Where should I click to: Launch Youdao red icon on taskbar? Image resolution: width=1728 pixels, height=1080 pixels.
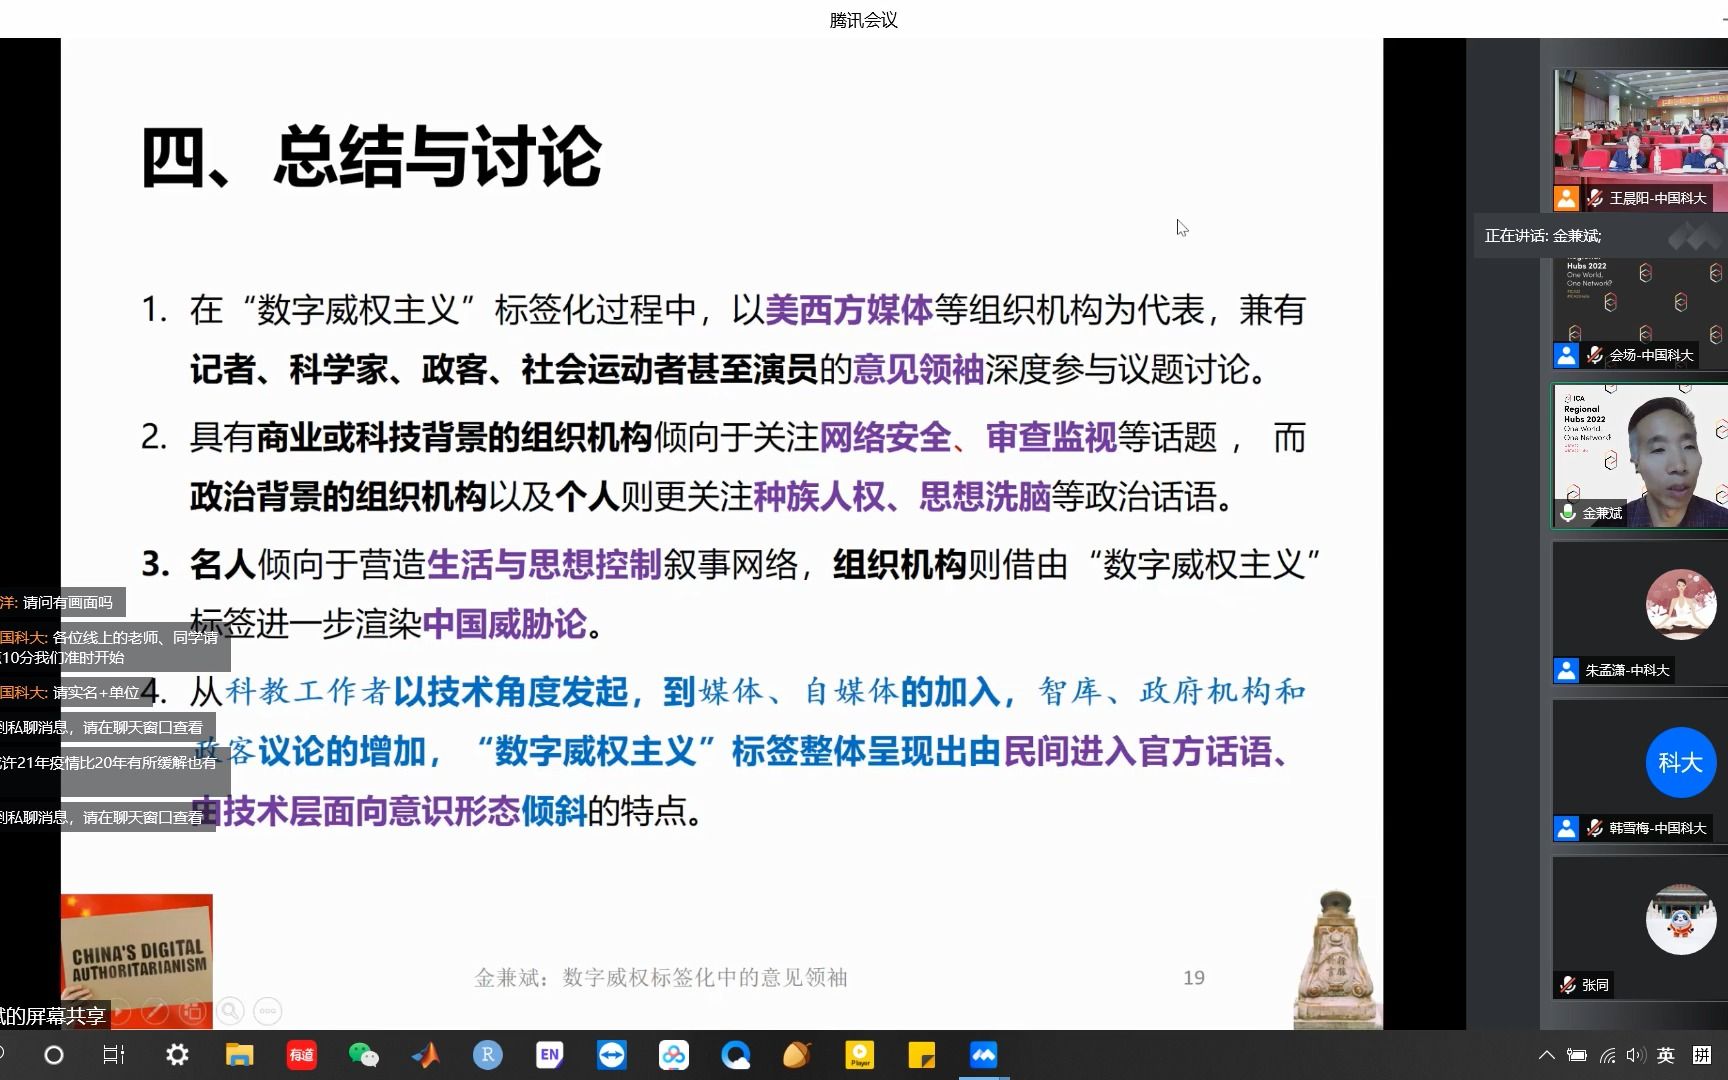click(301, 1055)
